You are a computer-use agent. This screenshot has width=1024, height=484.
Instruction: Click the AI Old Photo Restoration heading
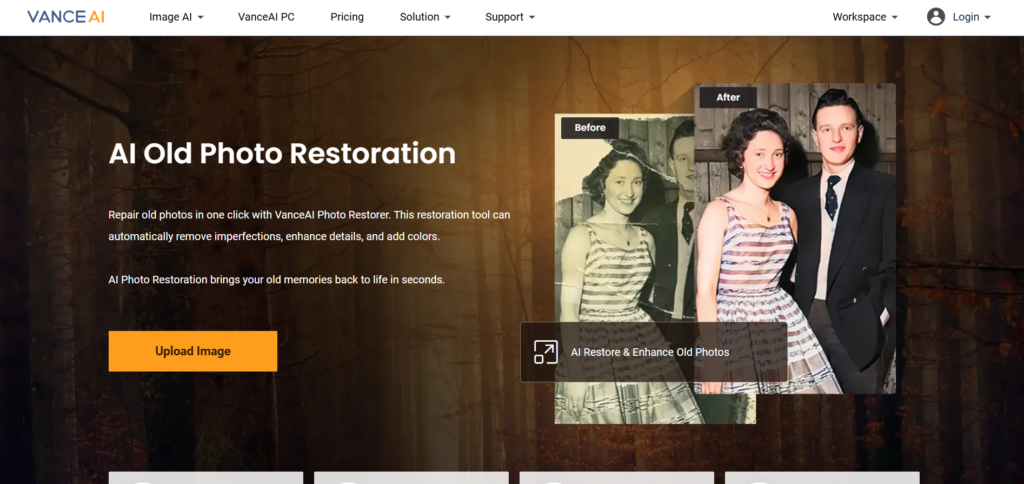(282, 153)
